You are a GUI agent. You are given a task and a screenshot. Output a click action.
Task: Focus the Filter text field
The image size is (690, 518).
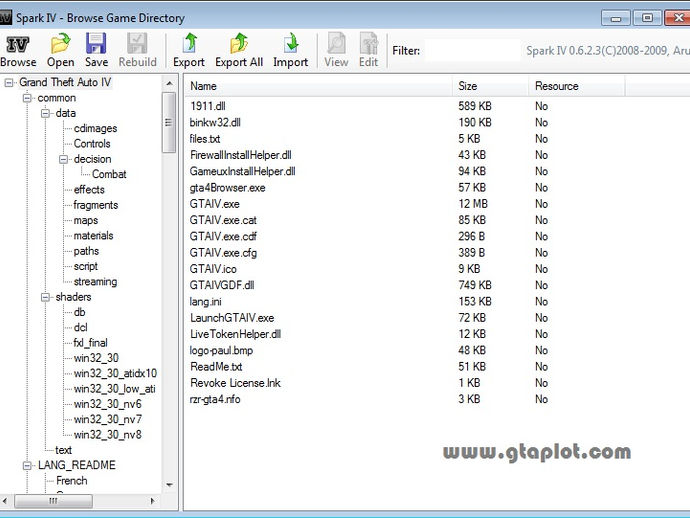(x=472, y=51)
